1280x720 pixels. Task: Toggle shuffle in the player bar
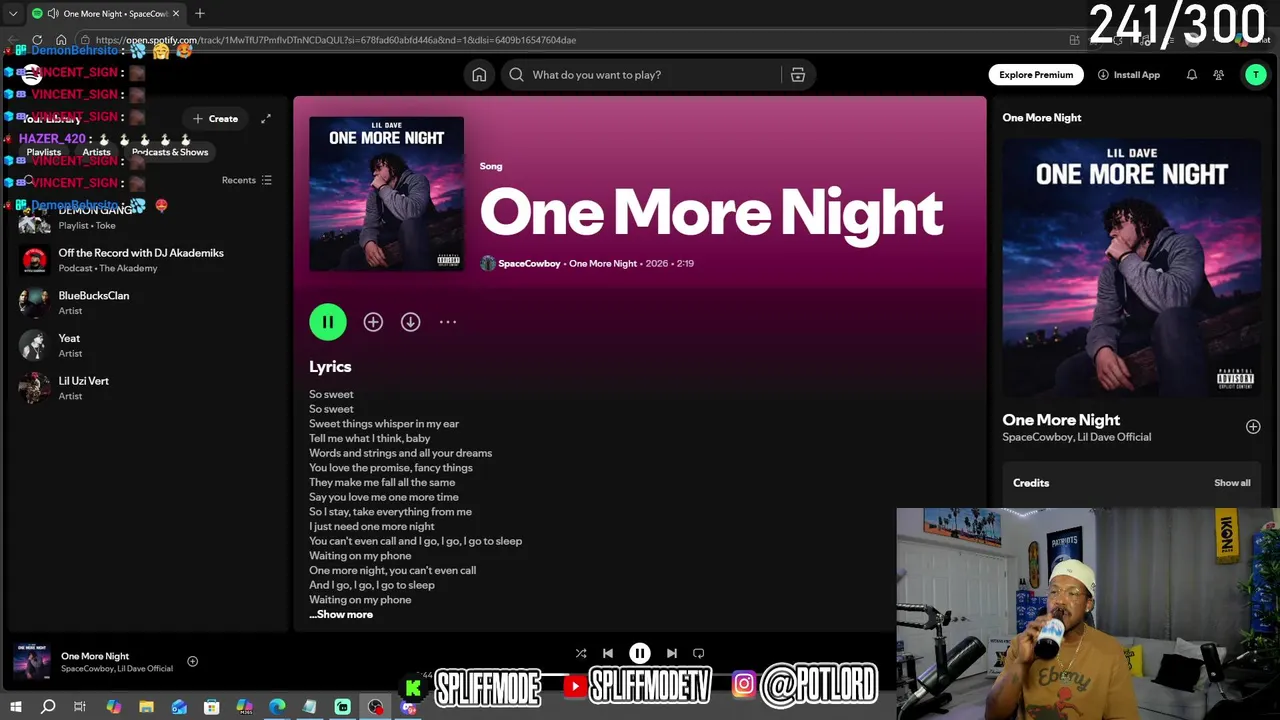580,653
